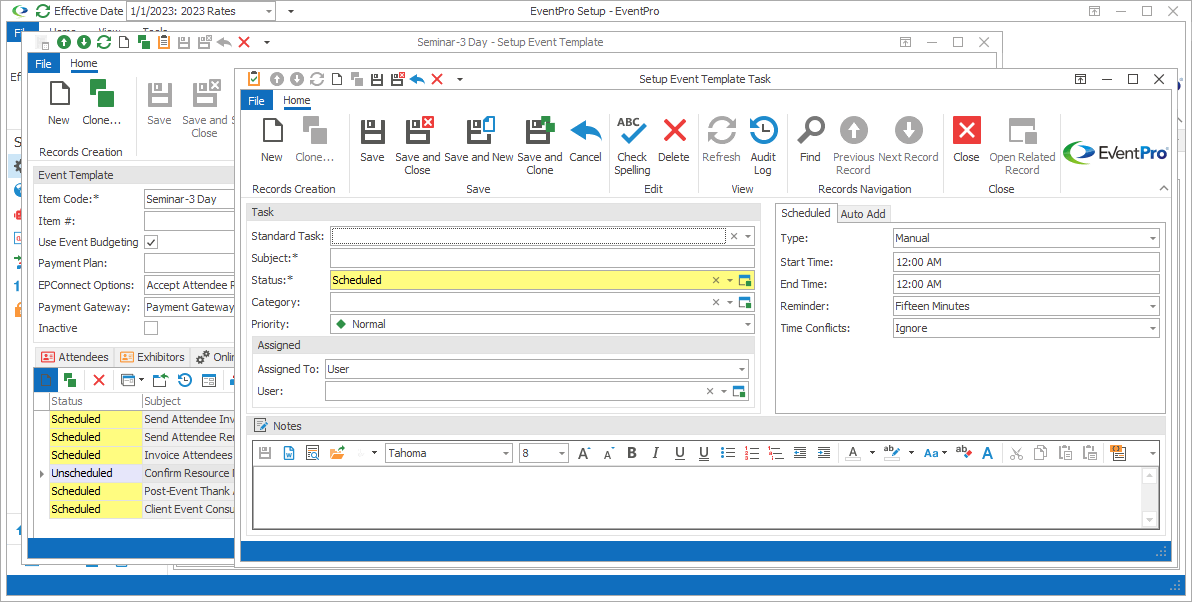Click green refresh icon in Seminar window toolbar

[x=104, y=43]
